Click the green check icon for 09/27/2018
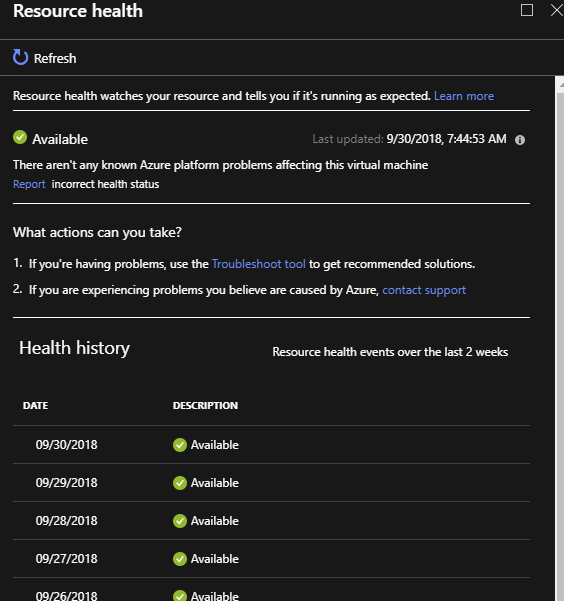The width and height of the screenshot is (564, 601). tap(179, 559)
